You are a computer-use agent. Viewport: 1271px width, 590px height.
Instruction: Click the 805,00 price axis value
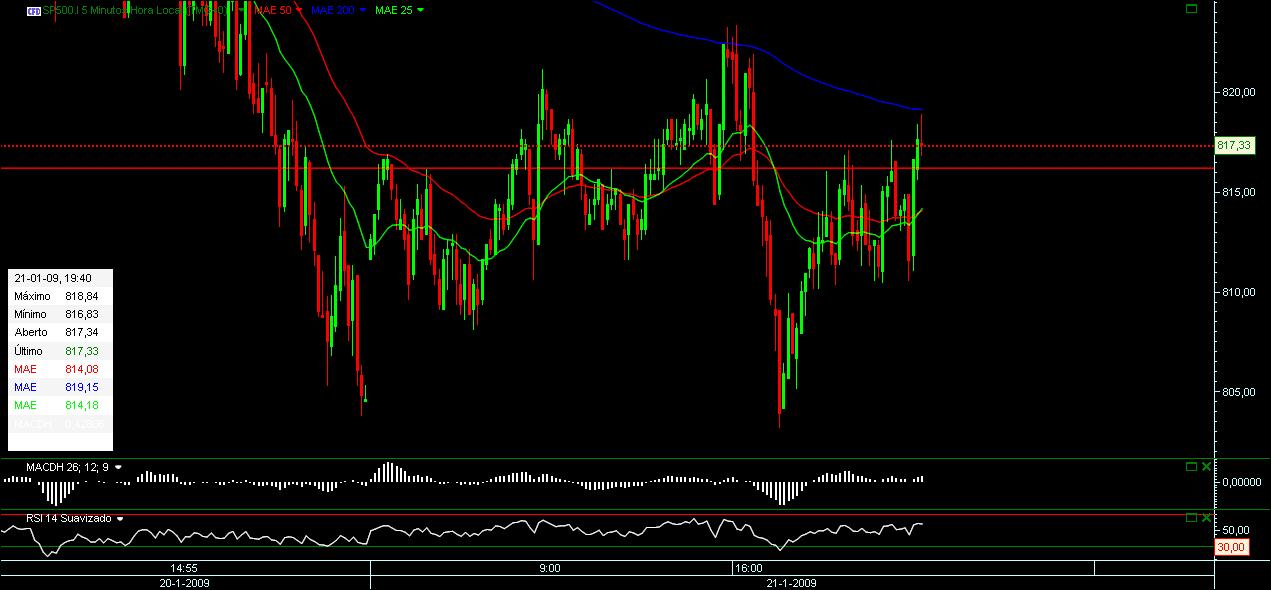click(x=1237, y=392)
